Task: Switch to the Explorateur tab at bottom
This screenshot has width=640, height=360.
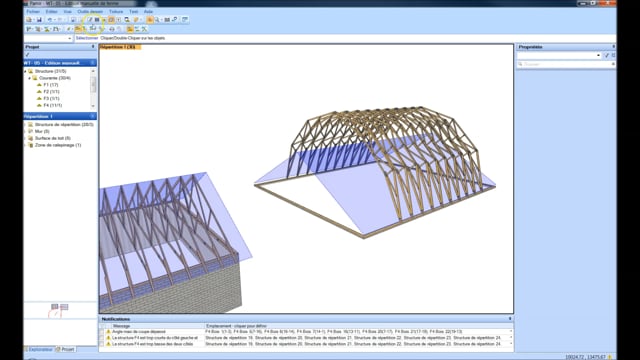Action: 38,349
